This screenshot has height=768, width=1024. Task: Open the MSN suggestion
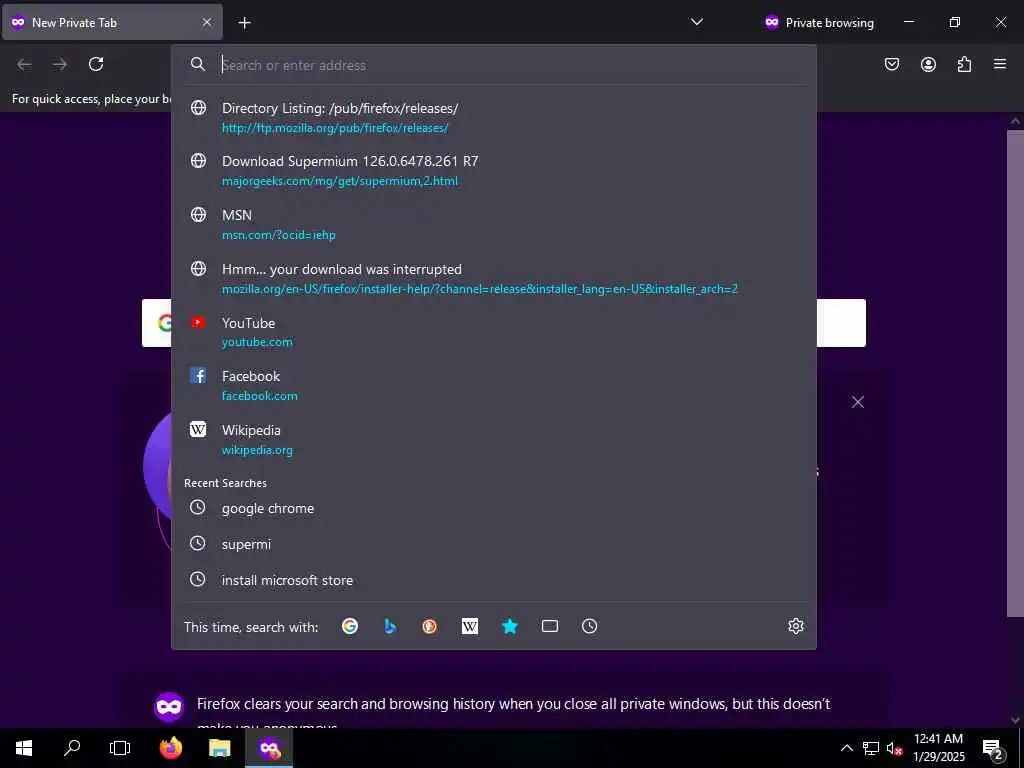pyautogui.click(x=494, y=225)
